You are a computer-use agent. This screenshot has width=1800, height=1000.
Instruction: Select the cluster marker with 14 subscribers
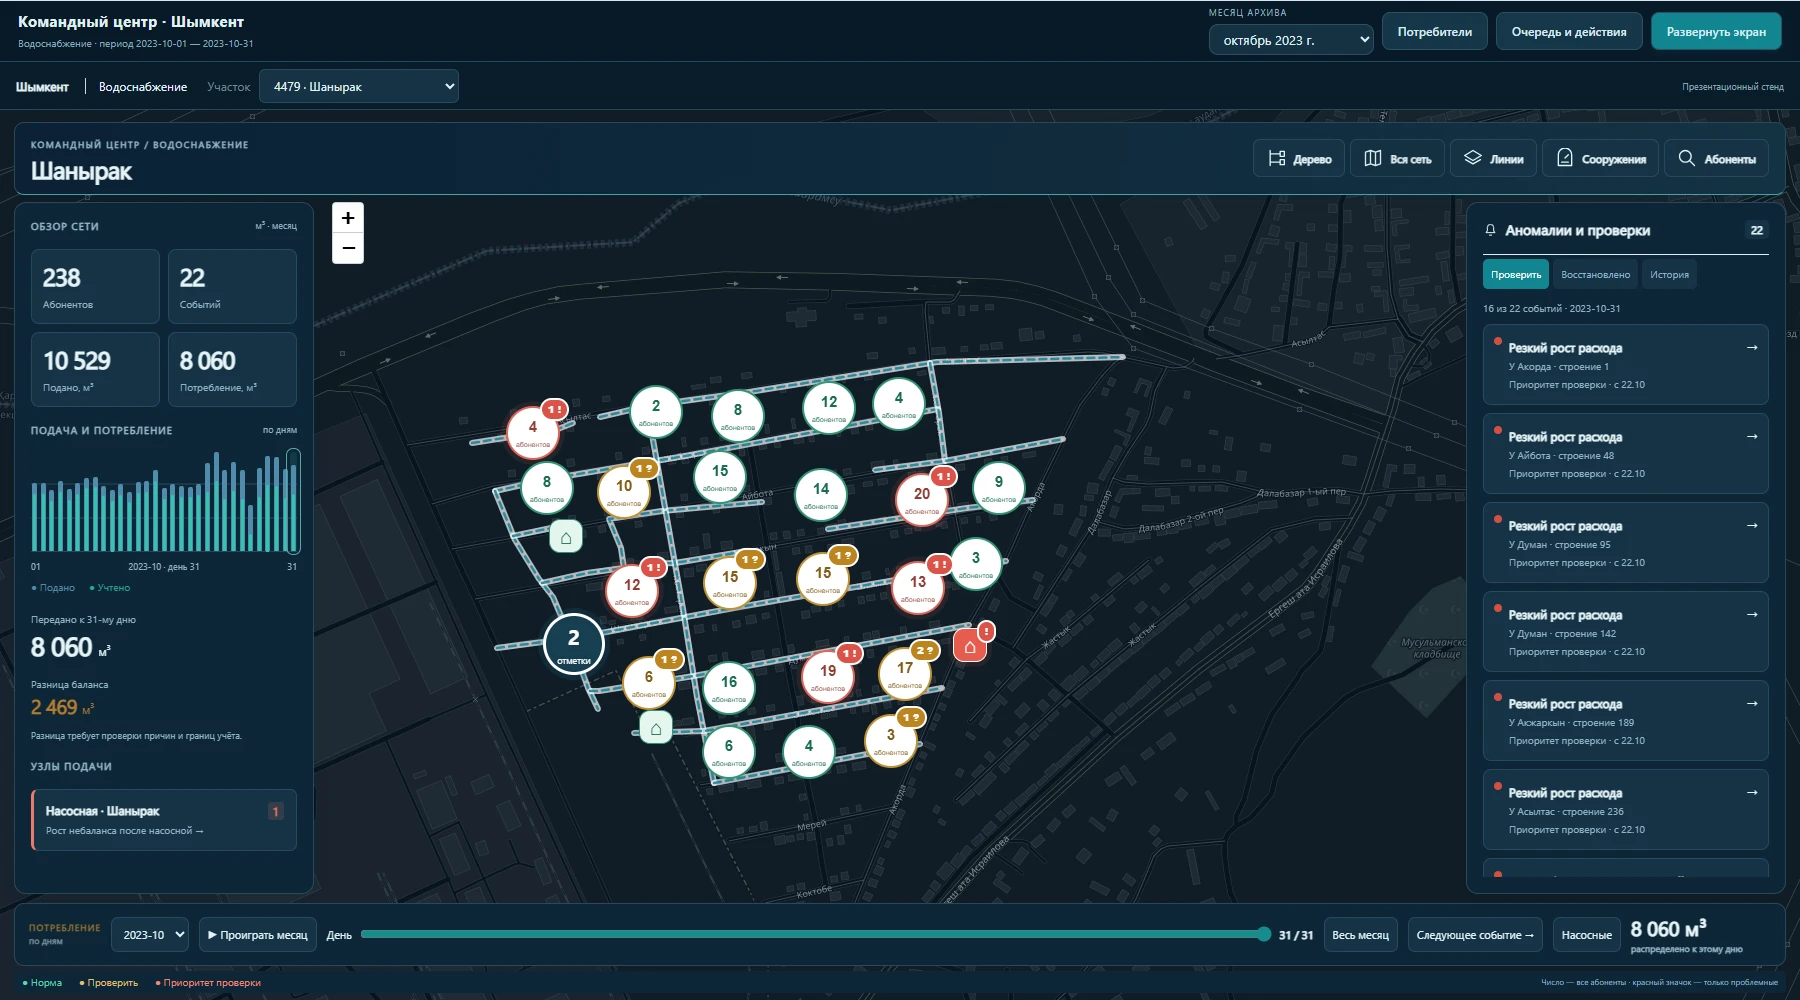click(821, 494)
